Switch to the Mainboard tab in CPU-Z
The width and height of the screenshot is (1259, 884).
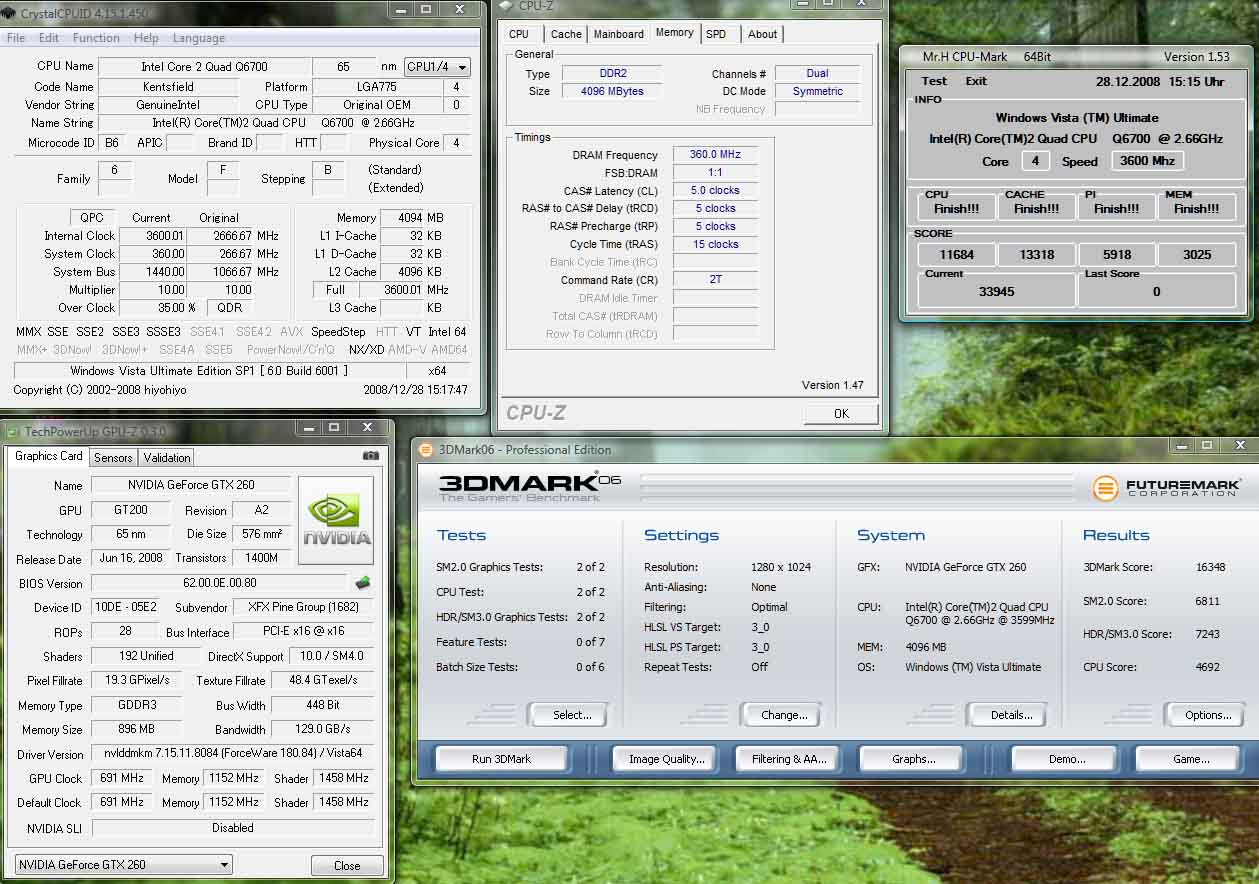[x=619, y=34]
